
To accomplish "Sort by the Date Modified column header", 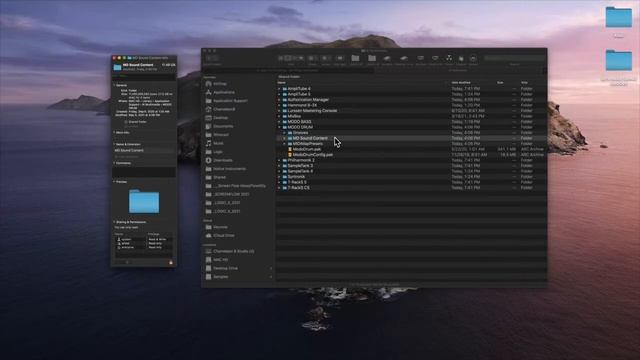I will pos(461,83).
